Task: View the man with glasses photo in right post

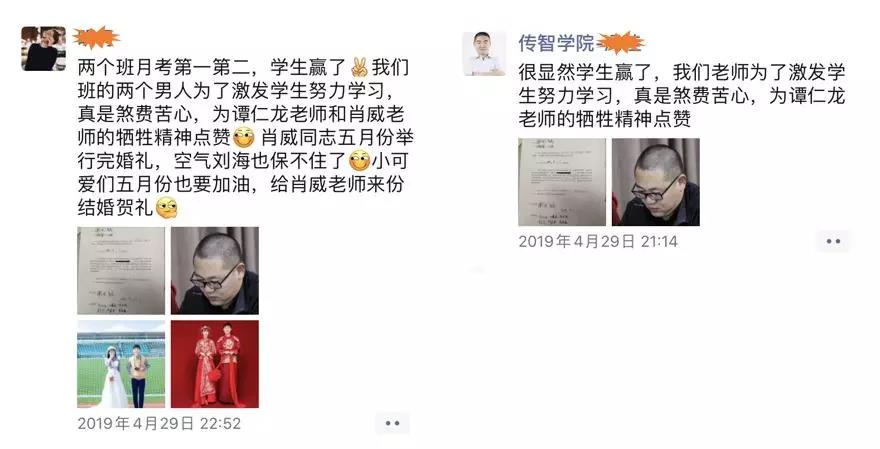Action: pos(656,182)
